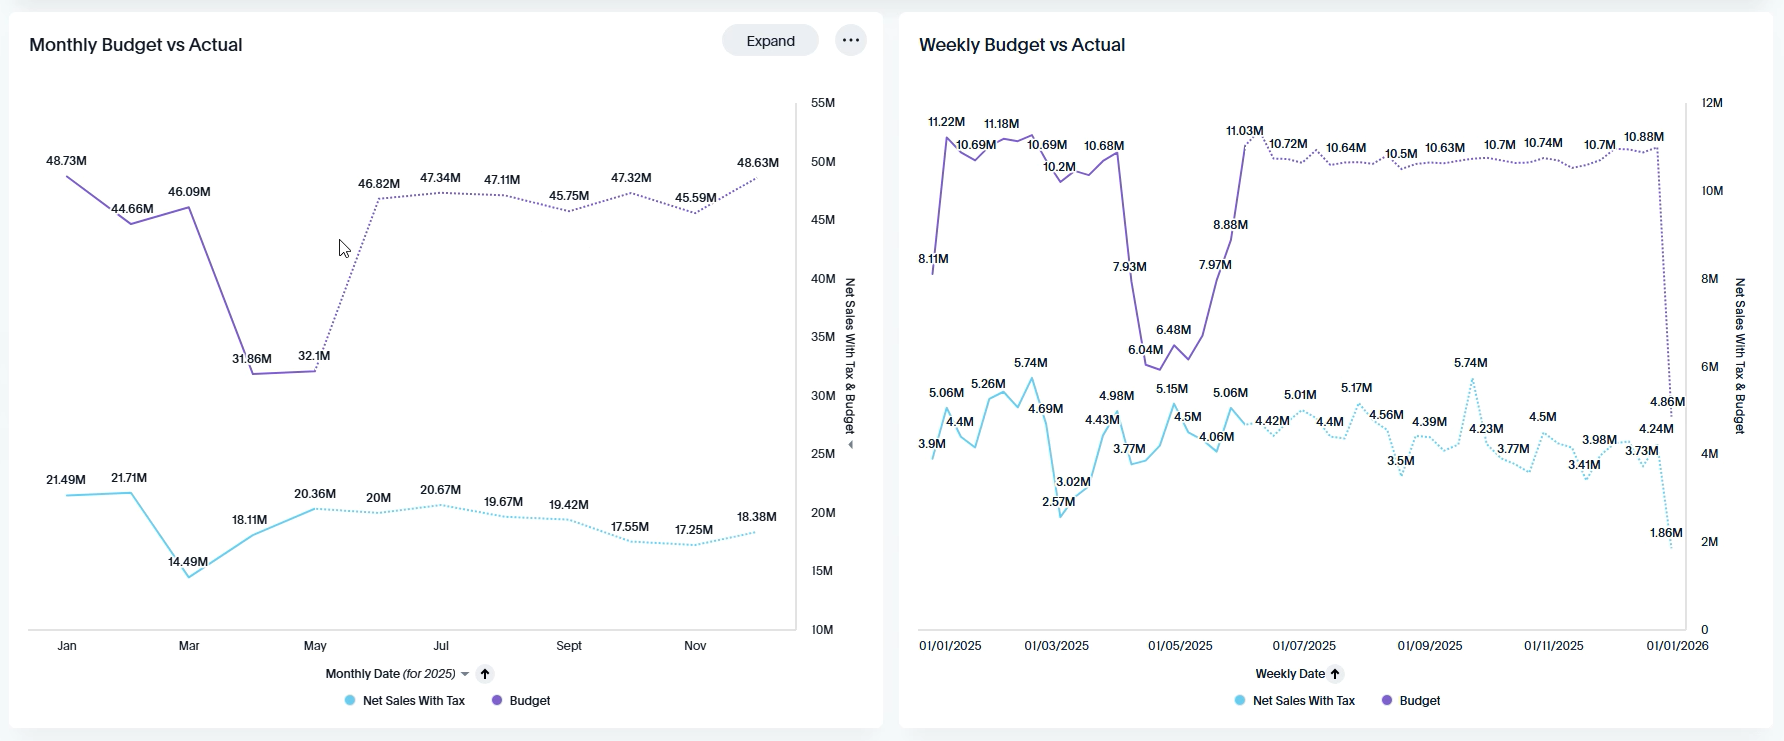Viewport: 1784px width, 741px height.
Task: Click the Weekly Date axis label
Action: pyautogui.click(x=1290, y=674)
